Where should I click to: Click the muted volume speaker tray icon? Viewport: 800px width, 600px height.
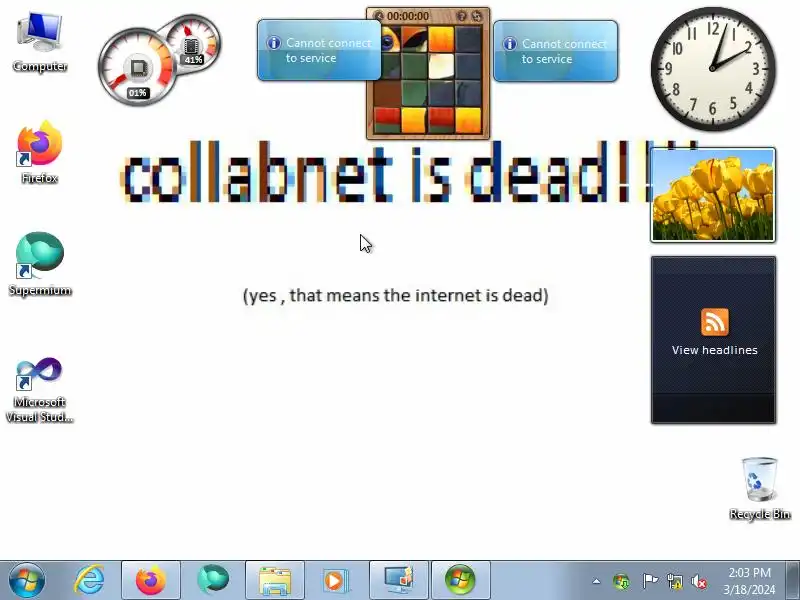point(699,581)
